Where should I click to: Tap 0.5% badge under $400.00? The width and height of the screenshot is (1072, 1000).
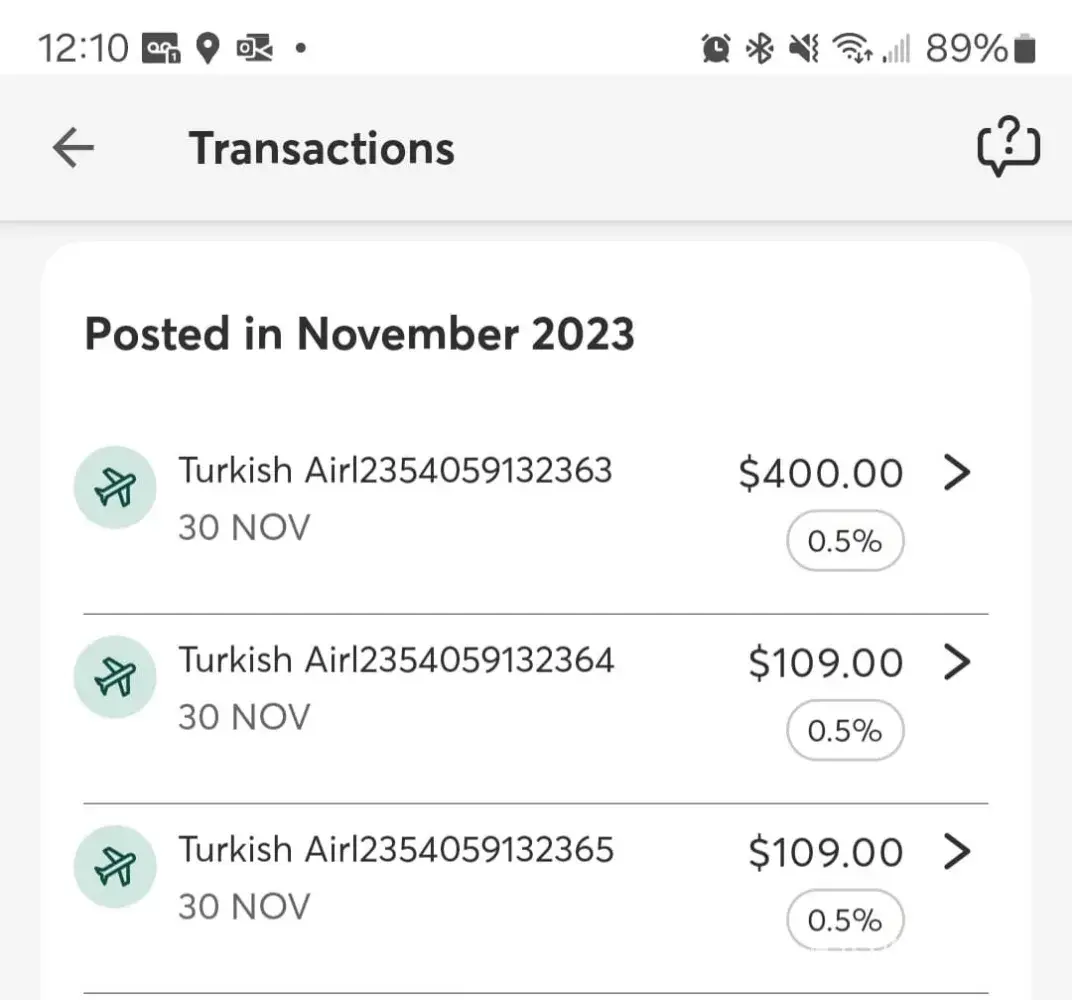coord(845,542)
